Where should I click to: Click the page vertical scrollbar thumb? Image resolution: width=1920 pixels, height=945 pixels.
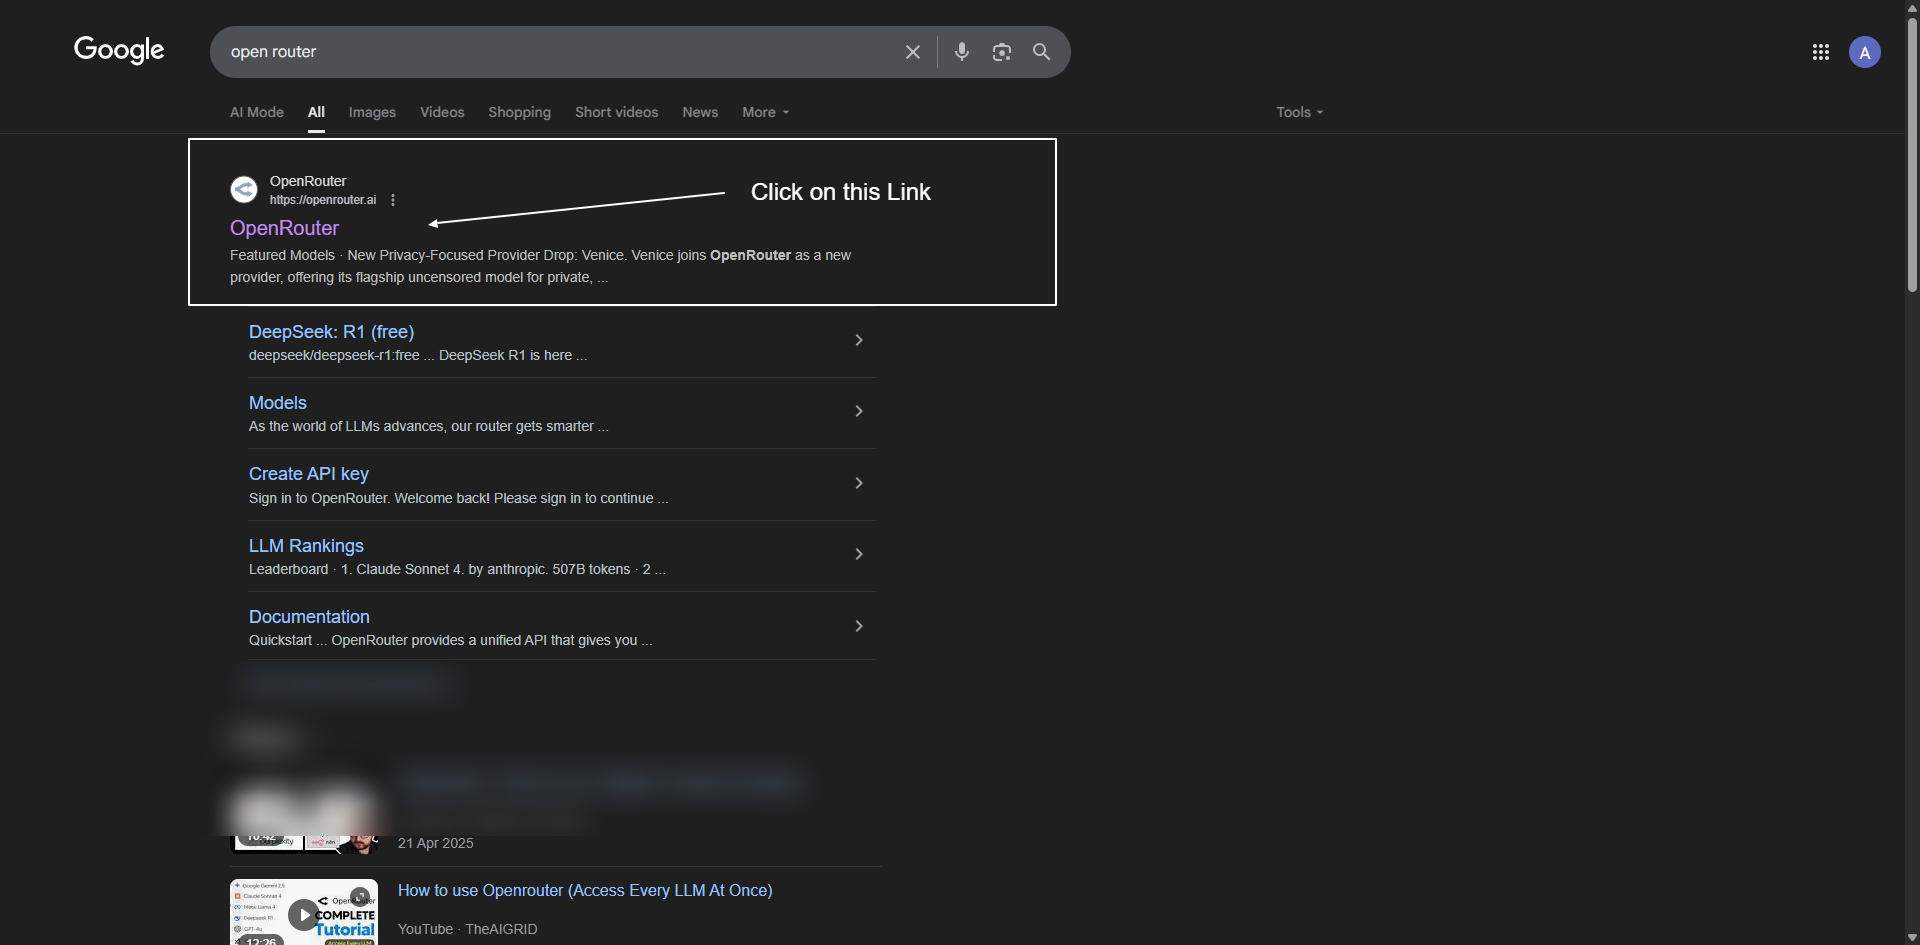point(1912,155)
